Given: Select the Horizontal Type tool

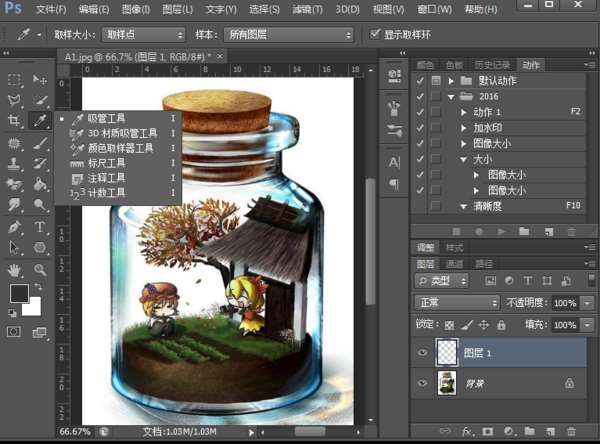Looking at the screenshot, I should [x=40, y=227].
